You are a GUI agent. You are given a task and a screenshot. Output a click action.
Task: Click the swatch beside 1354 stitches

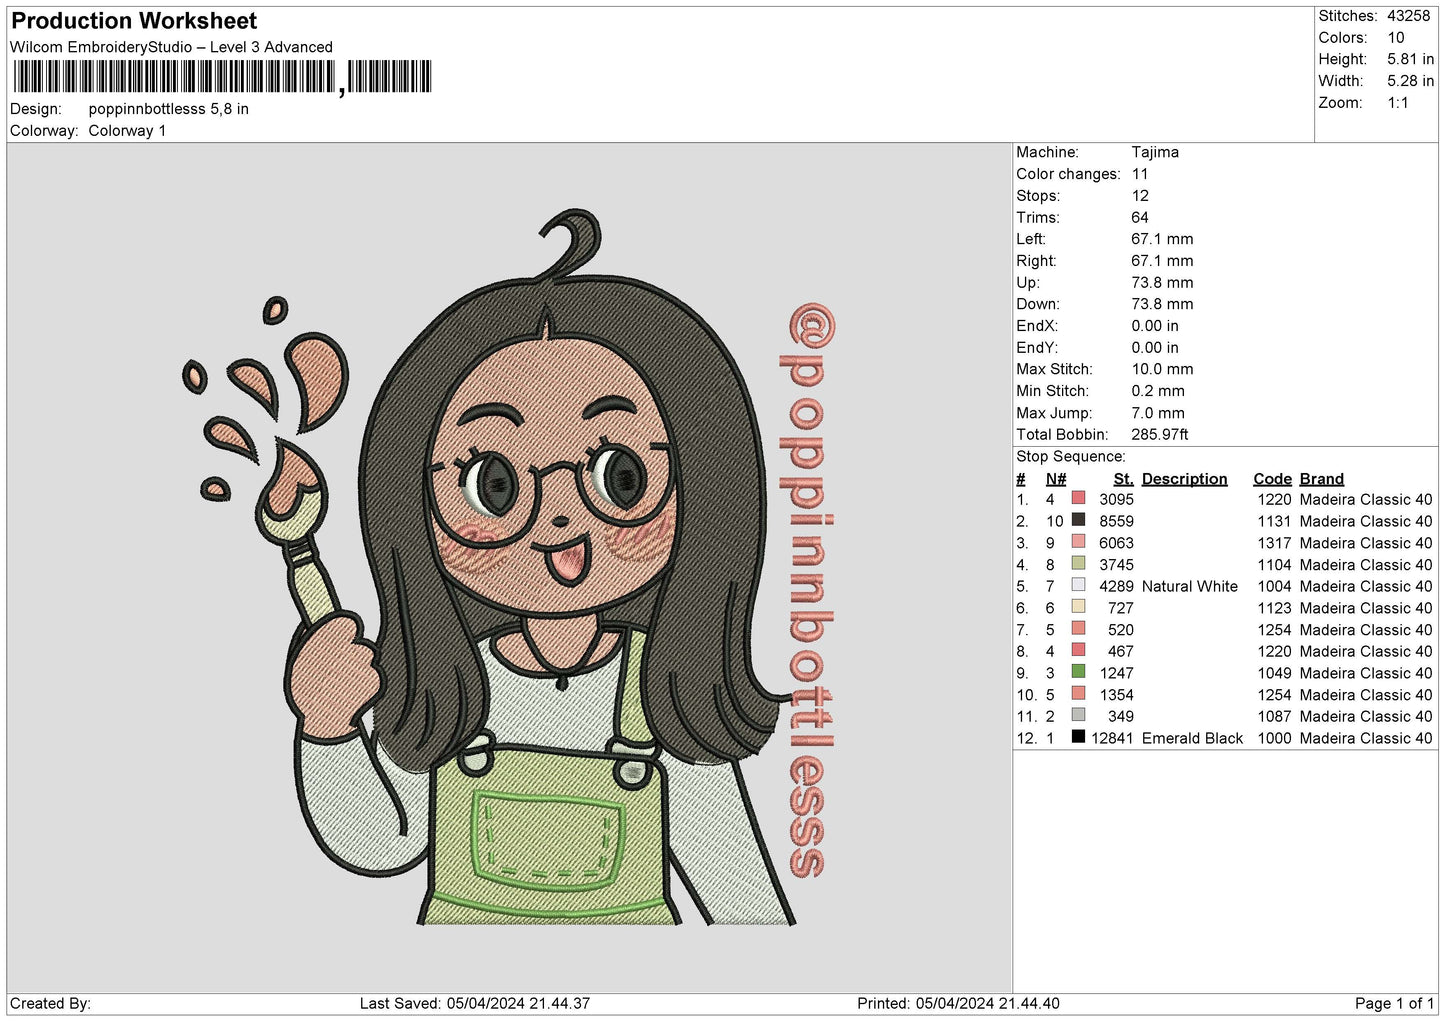1078,694
